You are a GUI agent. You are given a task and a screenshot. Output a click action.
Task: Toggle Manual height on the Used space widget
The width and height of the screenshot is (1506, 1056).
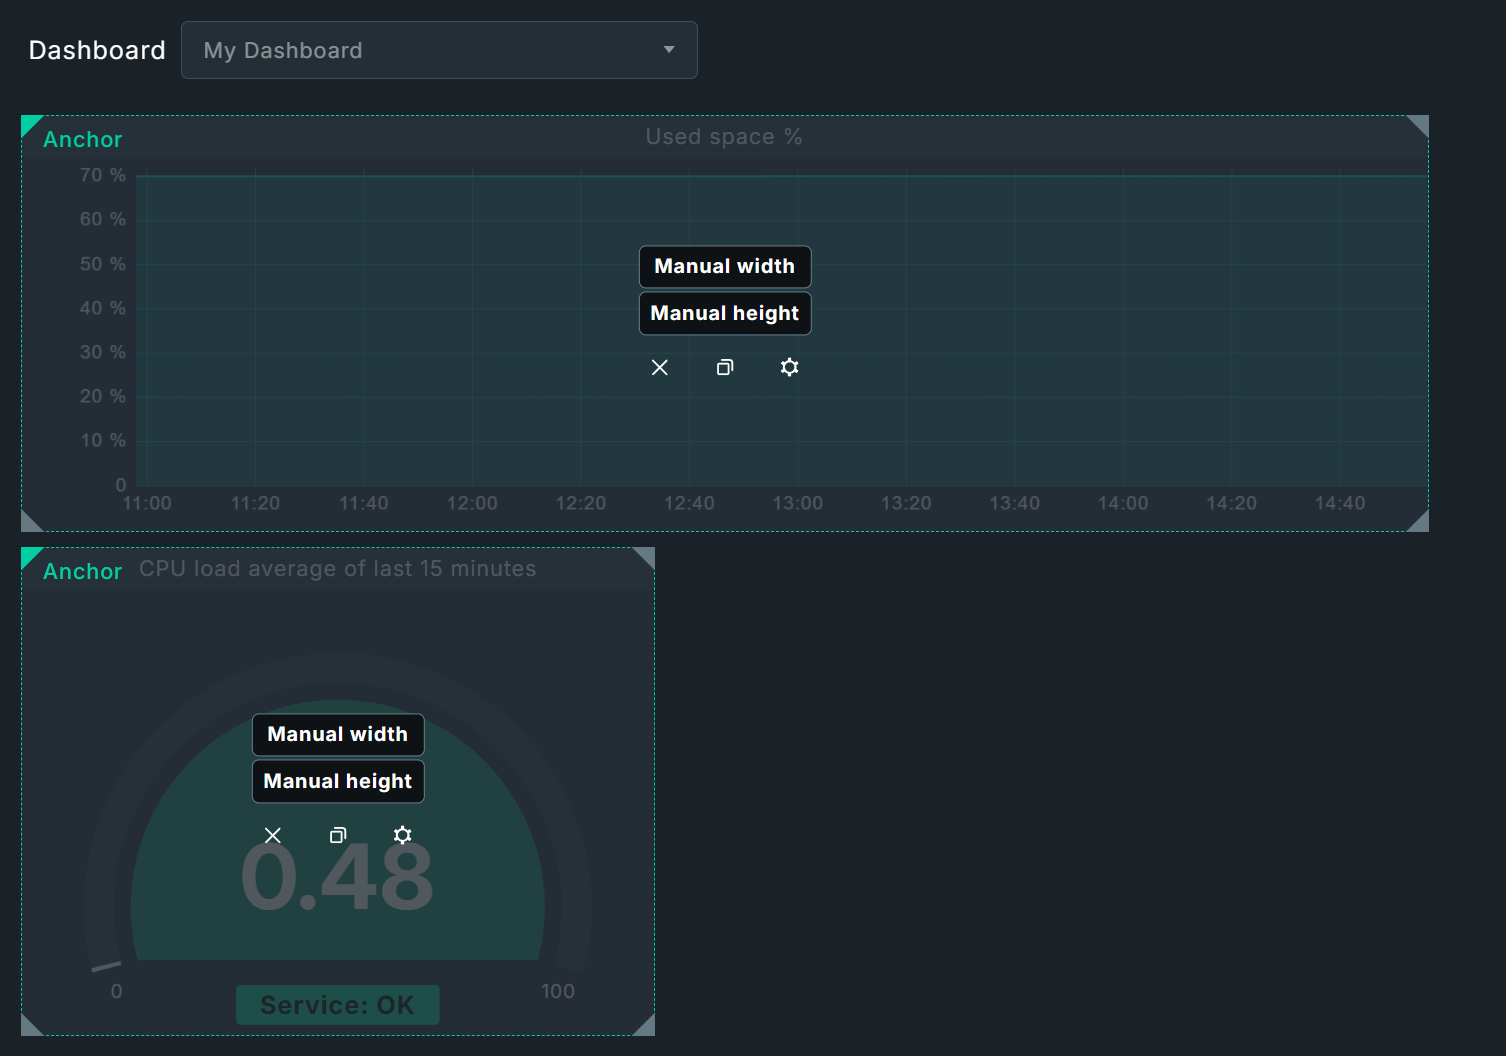724,313
